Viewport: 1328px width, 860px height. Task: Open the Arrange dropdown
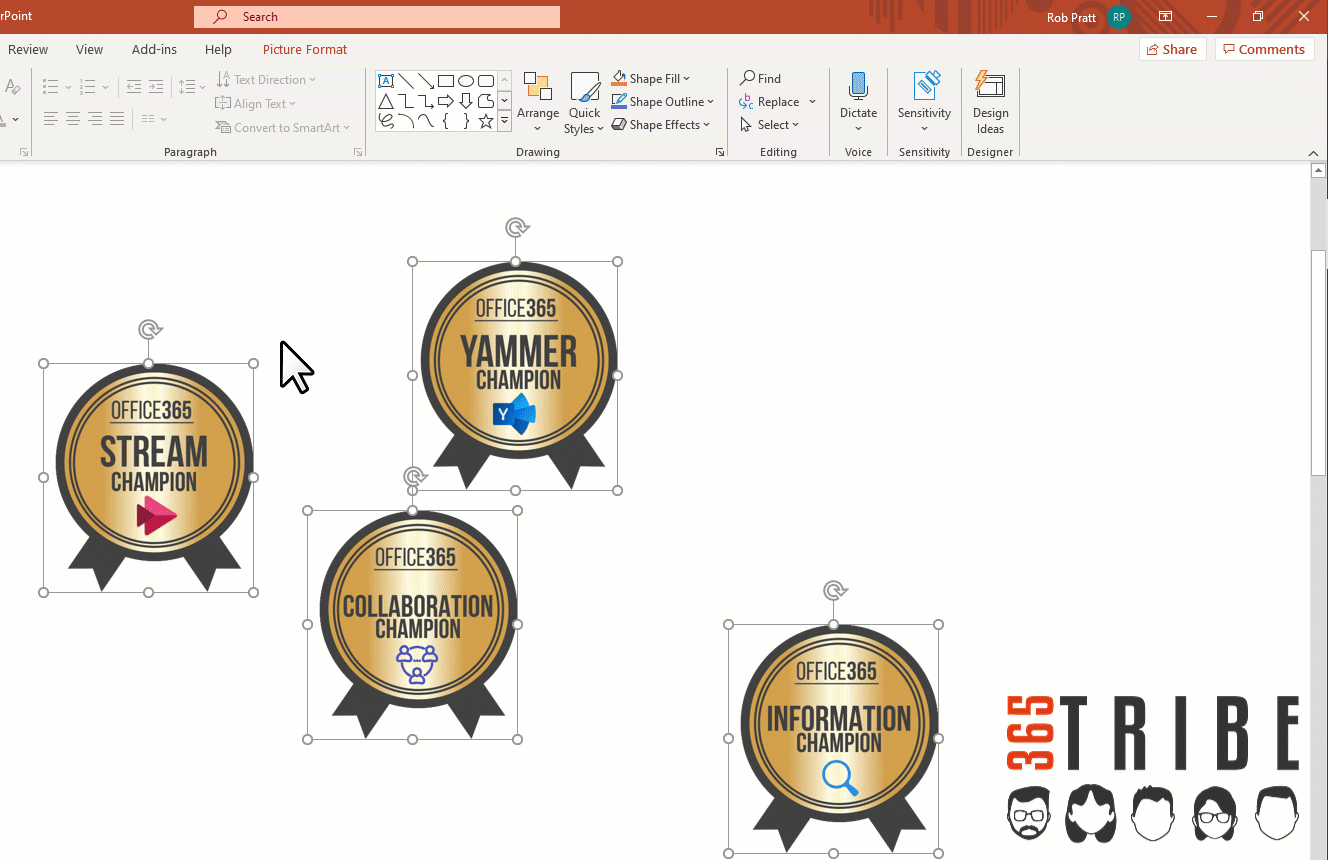tap(538, 102)
